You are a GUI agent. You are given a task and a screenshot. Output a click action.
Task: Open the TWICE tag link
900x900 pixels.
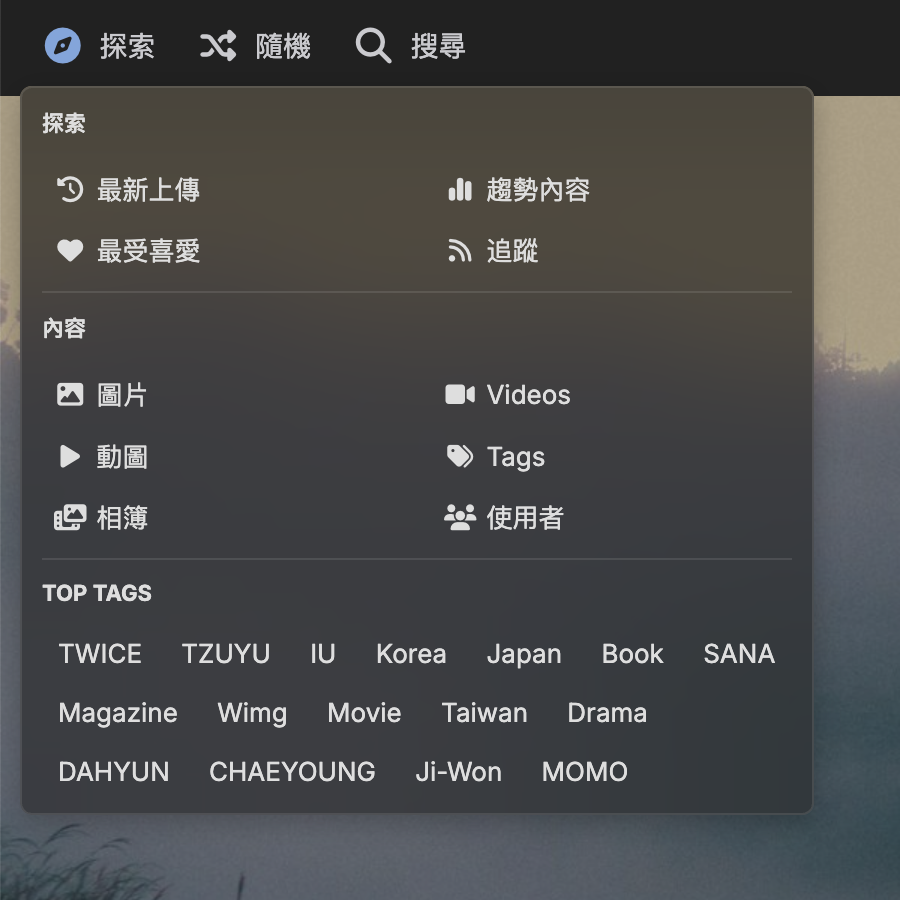[x=100, y=654]
